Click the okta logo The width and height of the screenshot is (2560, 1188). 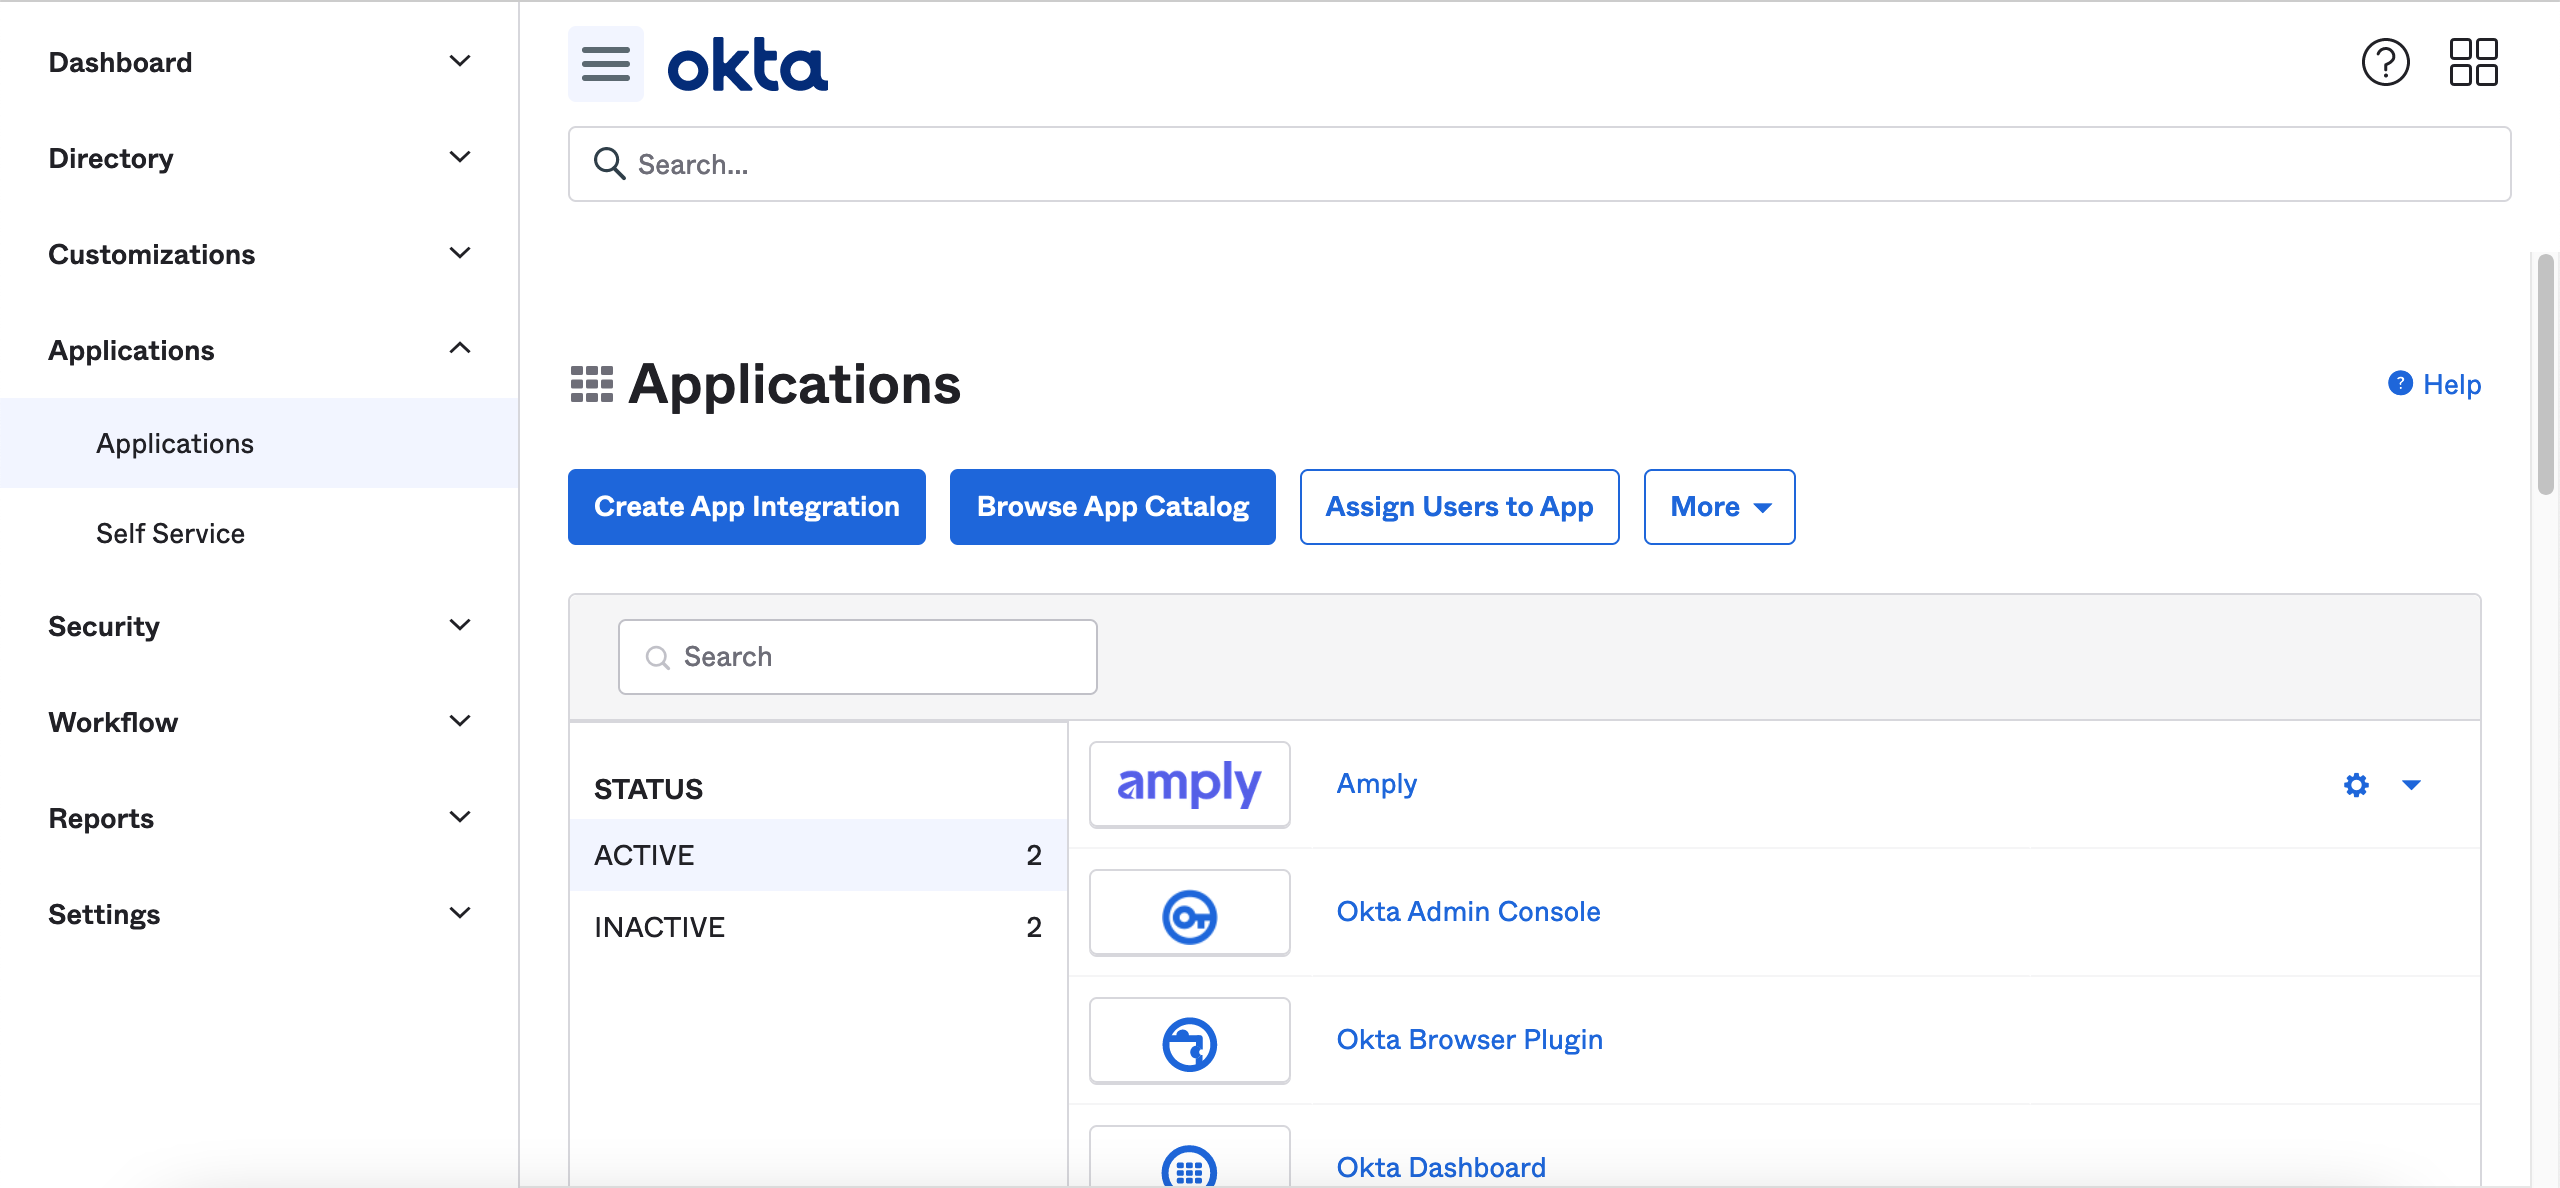tap(748, 65)
